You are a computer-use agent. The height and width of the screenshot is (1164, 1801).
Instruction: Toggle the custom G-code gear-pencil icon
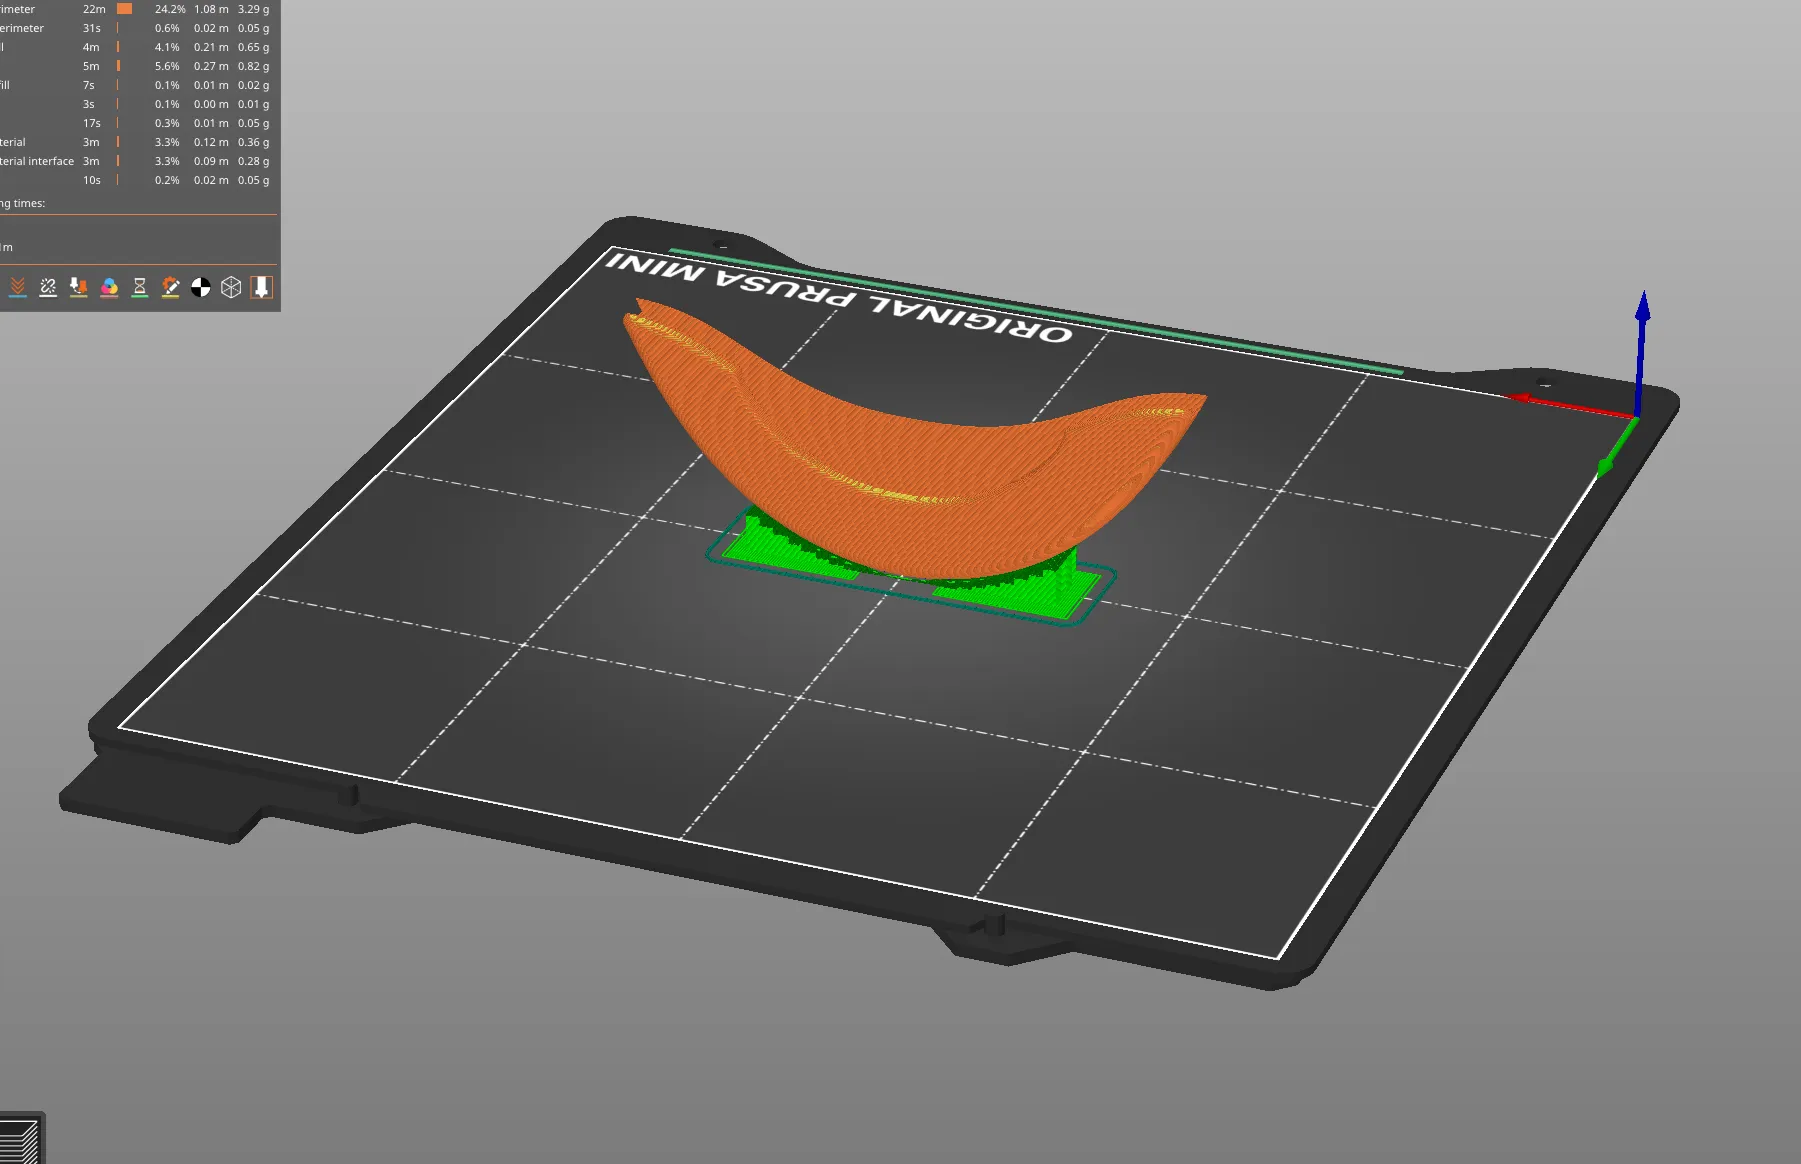(x=171, y=288)
